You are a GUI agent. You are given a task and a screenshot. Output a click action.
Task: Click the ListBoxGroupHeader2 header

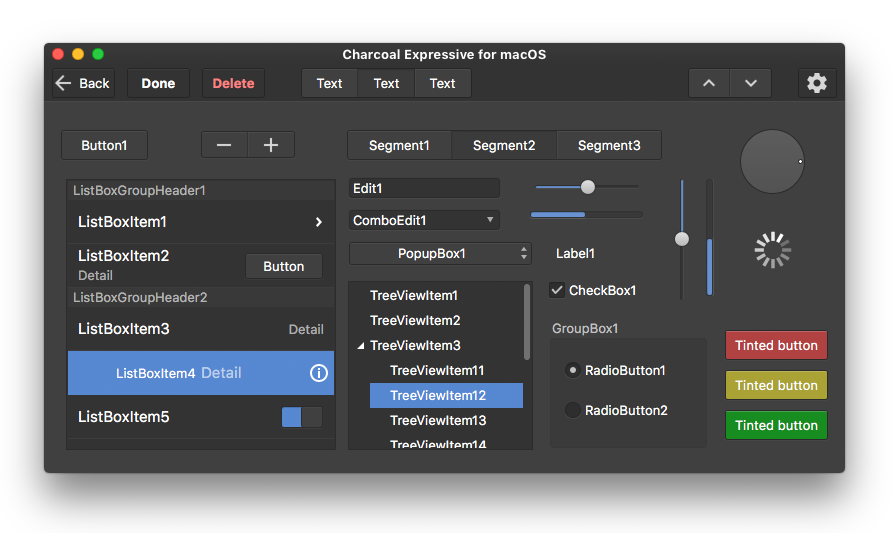(200, 297)
